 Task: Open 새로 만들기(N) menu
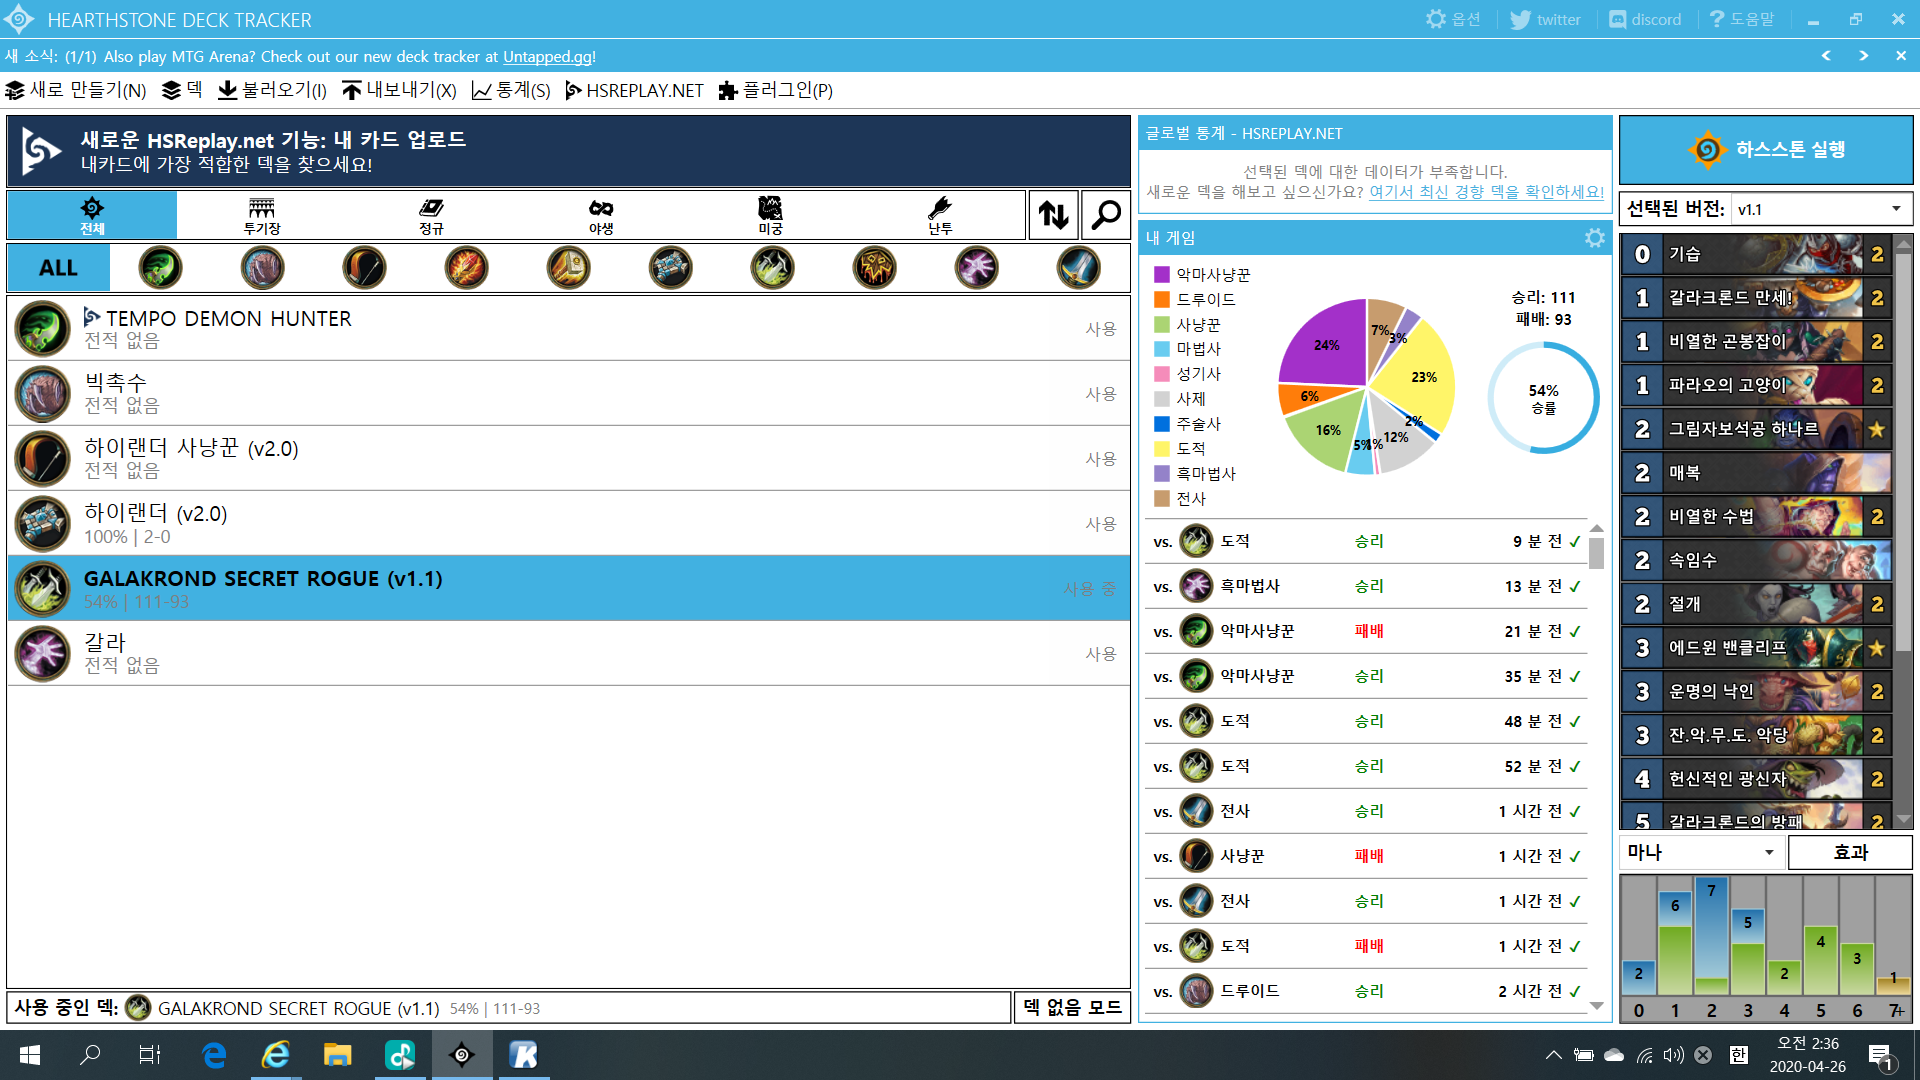click(x=76, y=90)
